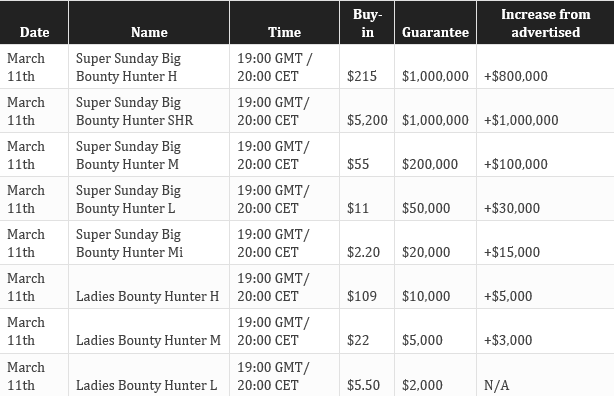
Task: Click the $200,000 guarantee value
Action: [x=430, y=164]
